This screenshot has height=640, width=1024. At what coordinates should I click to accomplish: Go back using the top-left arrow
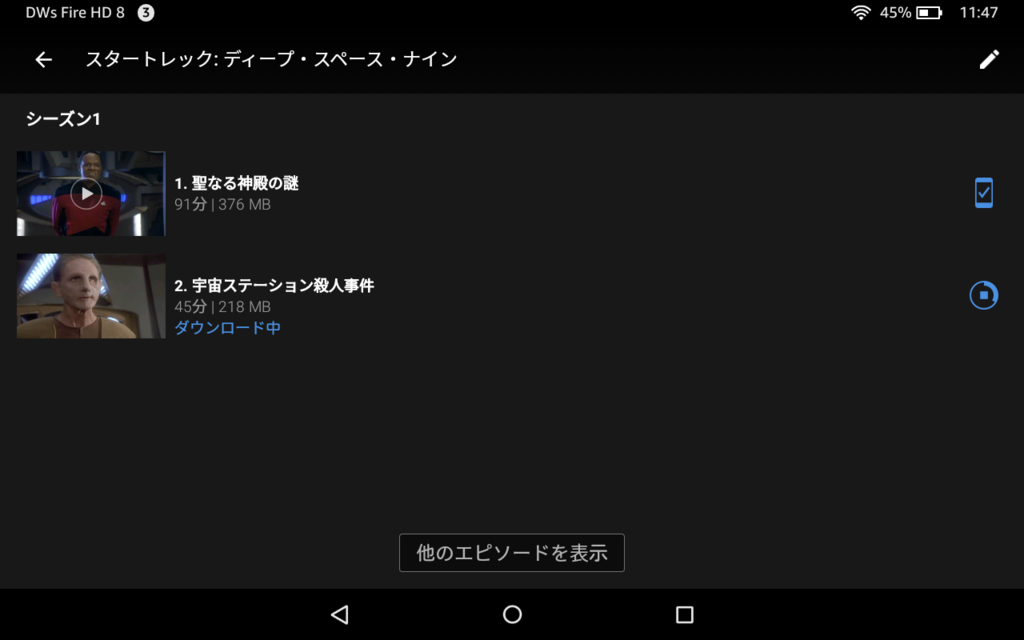click(44, 59)
